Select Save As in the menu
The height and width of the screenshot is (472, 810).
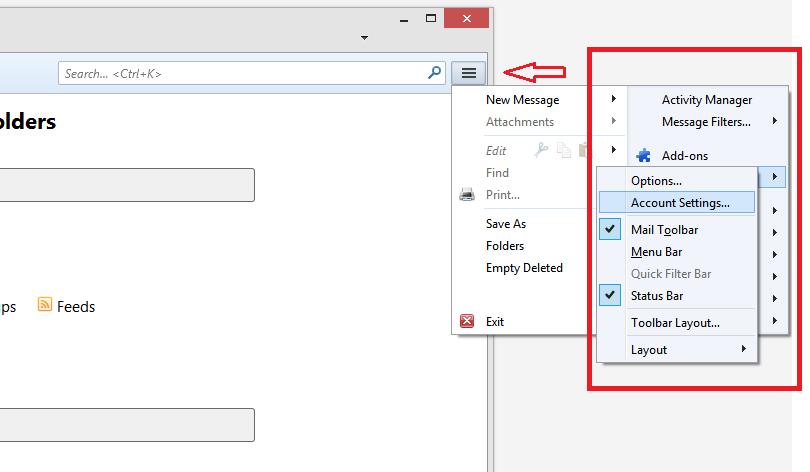[506, 224]
